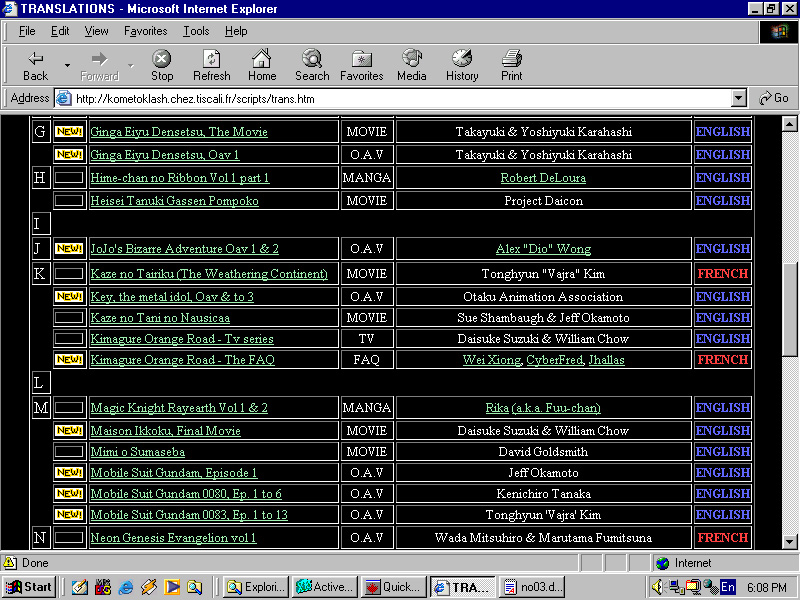
Task: Click the volume speaker tray icon
Action: coord(657,587)
